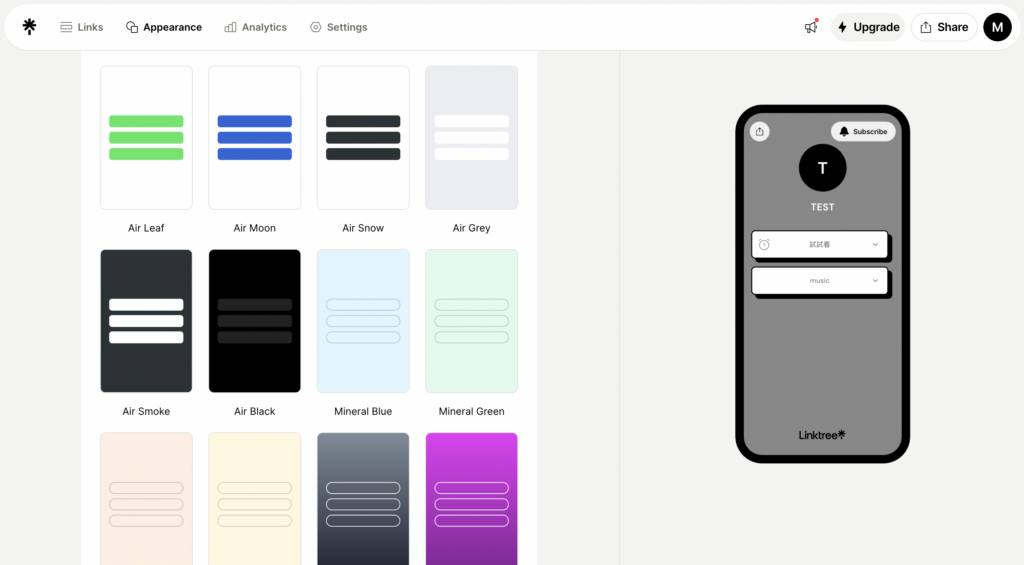Viewport: 1024px width, 565px height.
Task: Open the Links tab
Action: click(81, 27)
